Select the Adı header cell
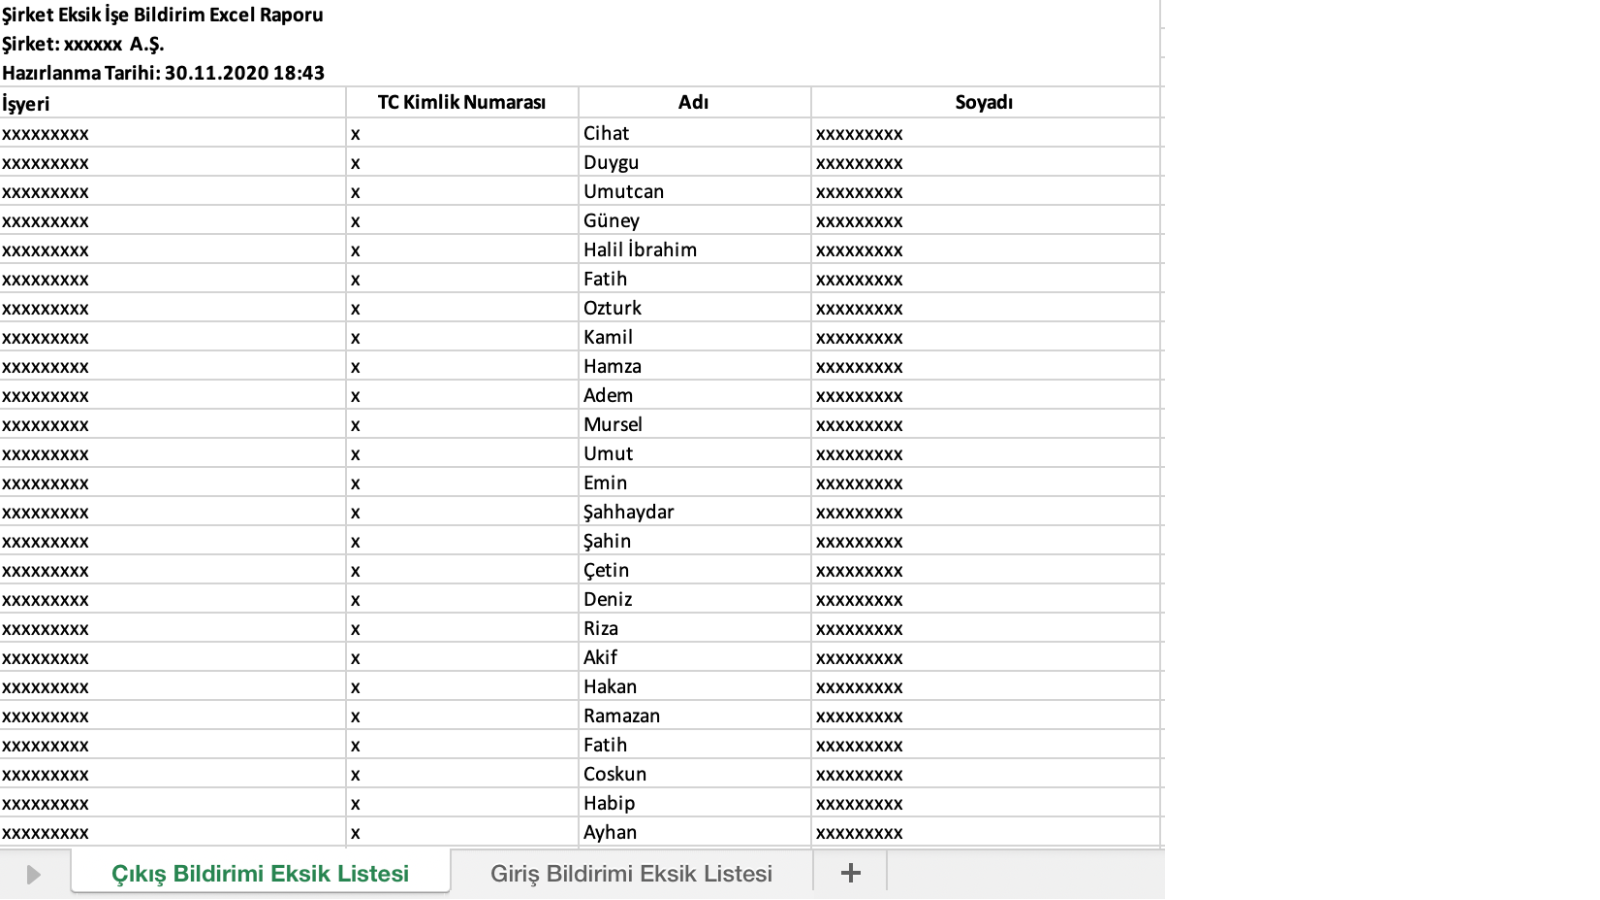 pos(693,102)
